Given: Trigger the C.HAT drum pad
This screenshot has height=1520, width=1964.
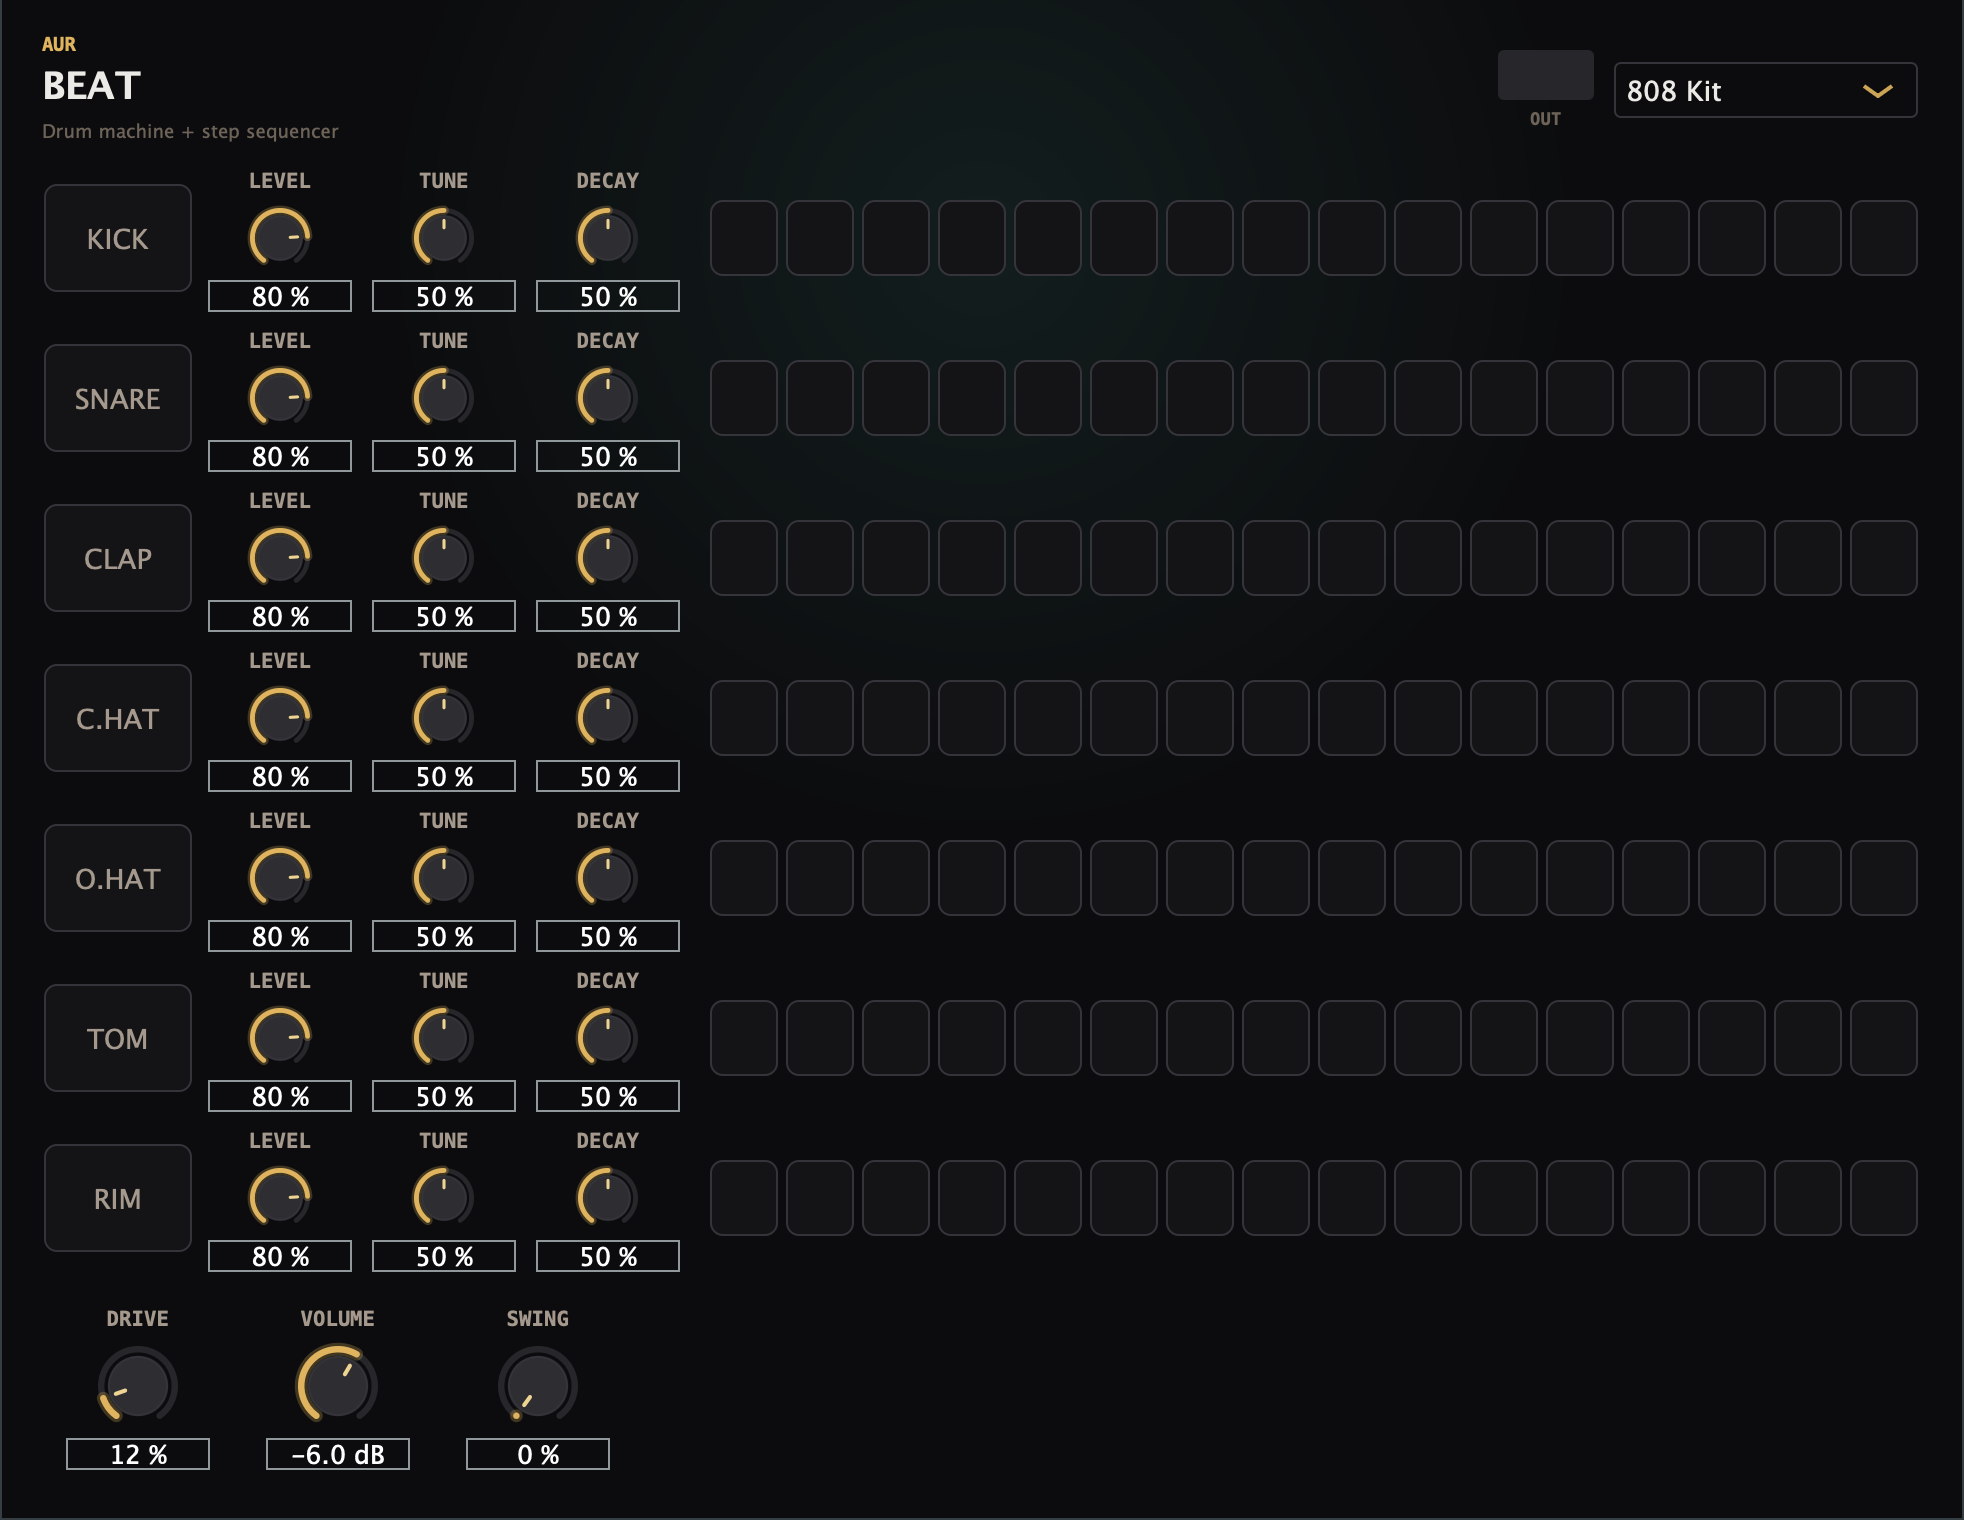Looking at the screenshot, I should (x=118, y=718).
